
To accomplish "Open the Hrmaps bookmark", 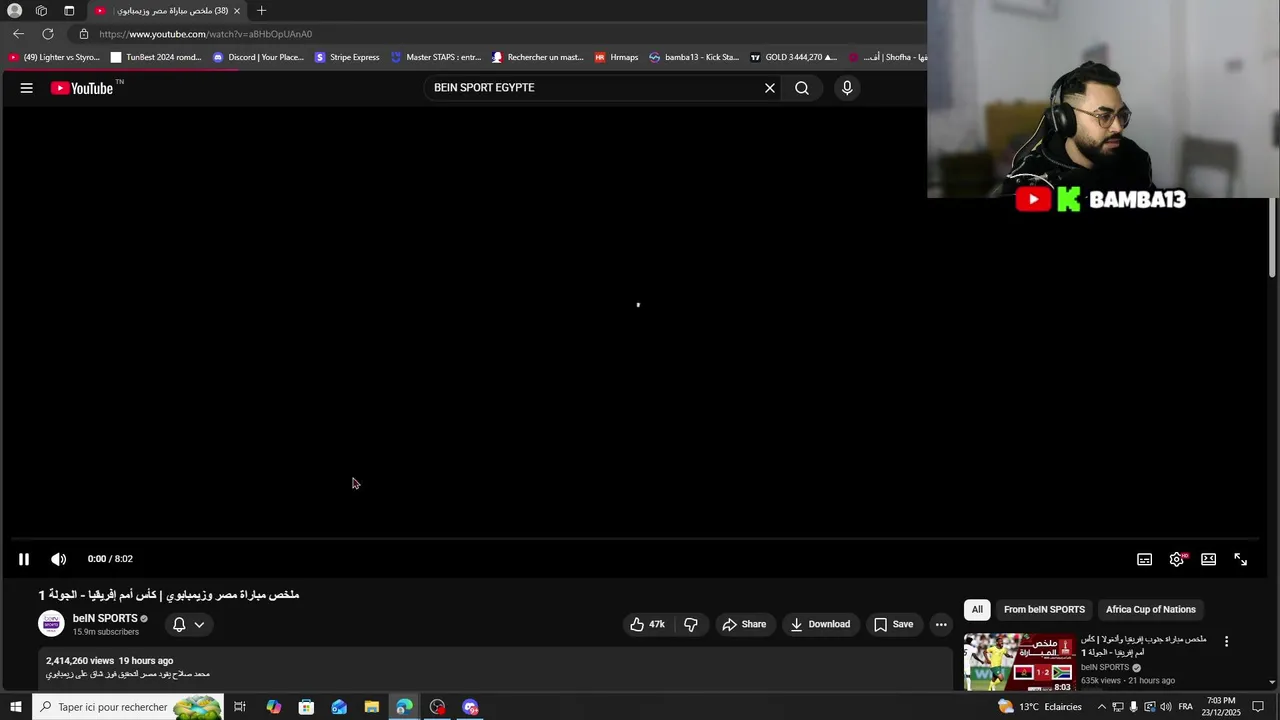I will click(616, 57).
